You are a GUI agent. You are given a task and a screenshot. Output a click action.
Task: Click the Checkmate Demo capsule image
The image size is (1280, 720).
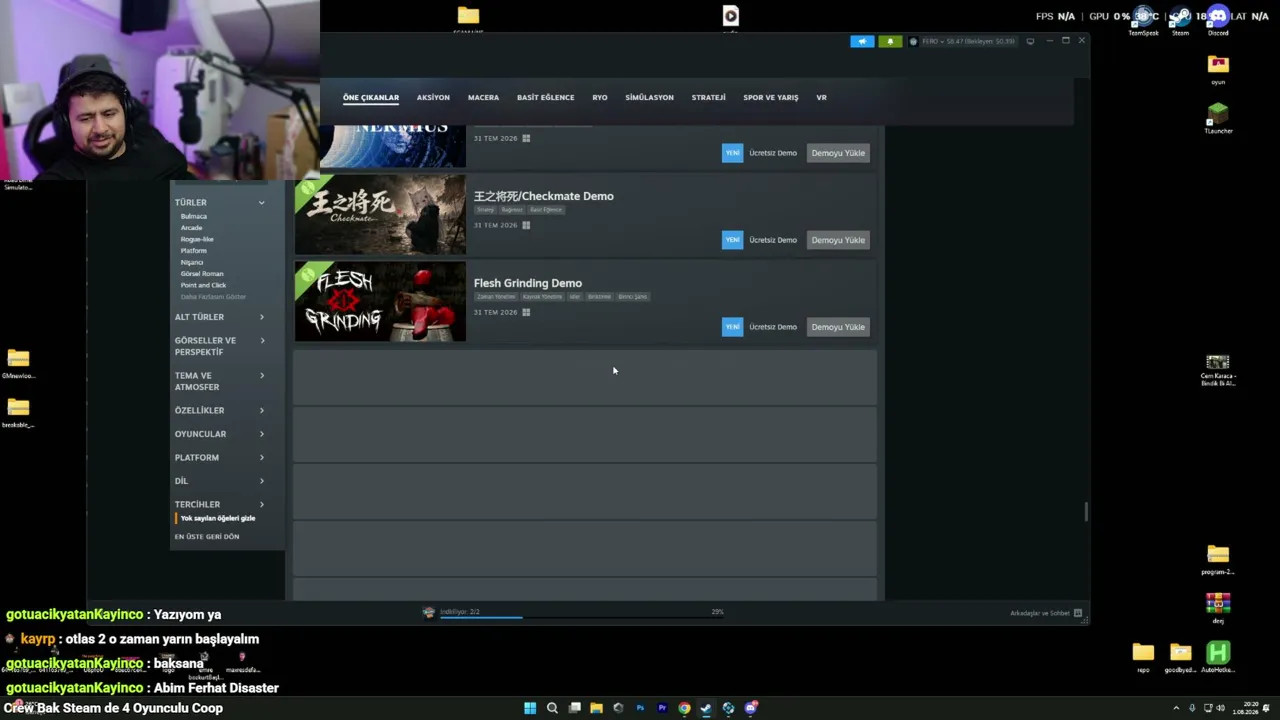pos(380,214)
